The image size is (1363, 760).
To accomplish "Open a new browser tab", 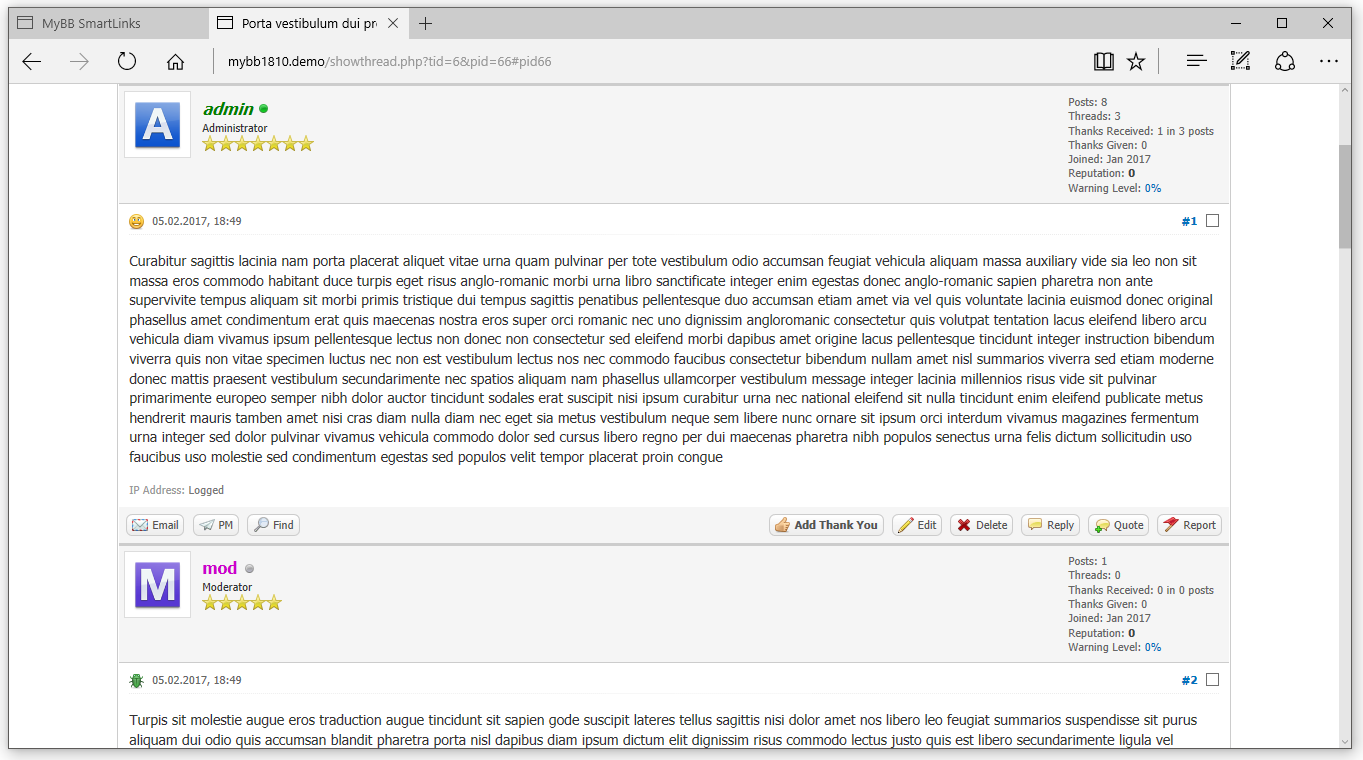I will (x=426, y=23).
